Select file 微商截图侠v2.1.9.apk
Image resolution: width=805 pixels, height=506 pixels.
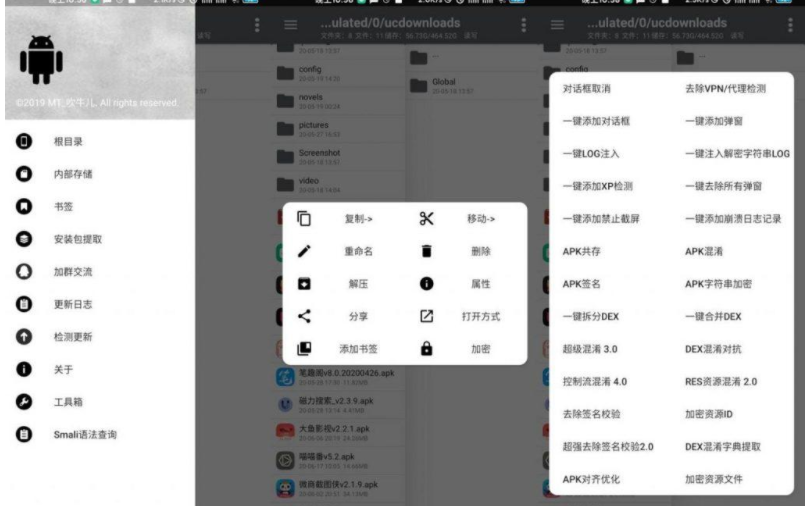click(x=339, y=488)
